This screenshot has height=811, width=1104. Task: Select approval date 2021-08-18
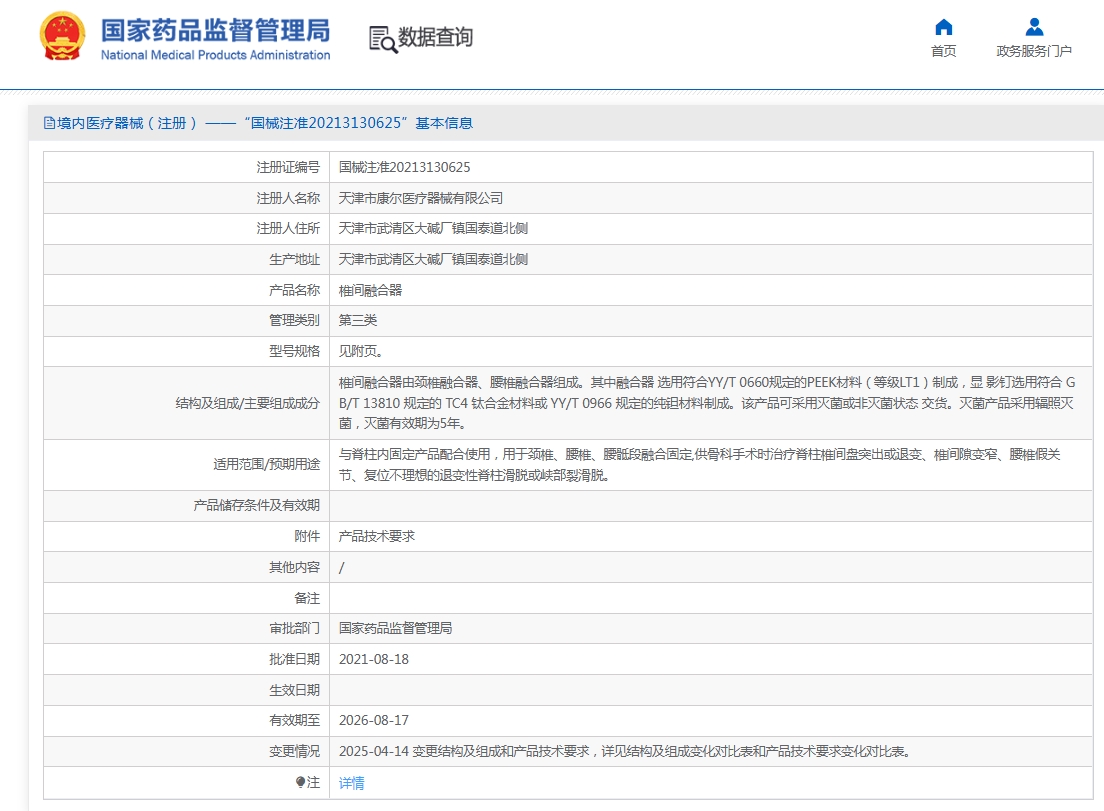coord(374,660)
